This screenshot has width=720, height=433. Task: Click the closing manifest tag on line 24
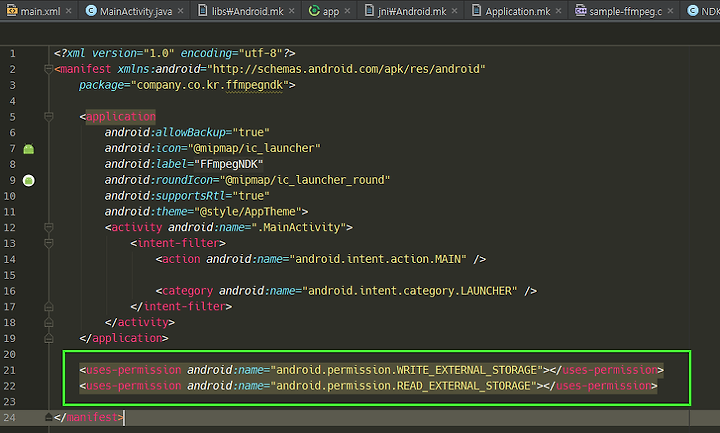[89, 417]
